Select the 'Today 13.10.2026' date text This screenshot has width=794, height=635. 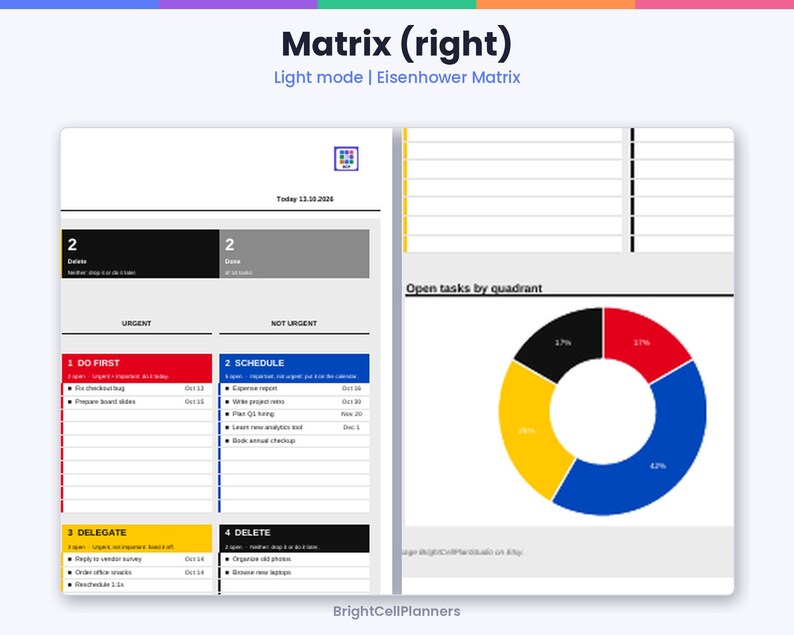(x=305, y=199)
